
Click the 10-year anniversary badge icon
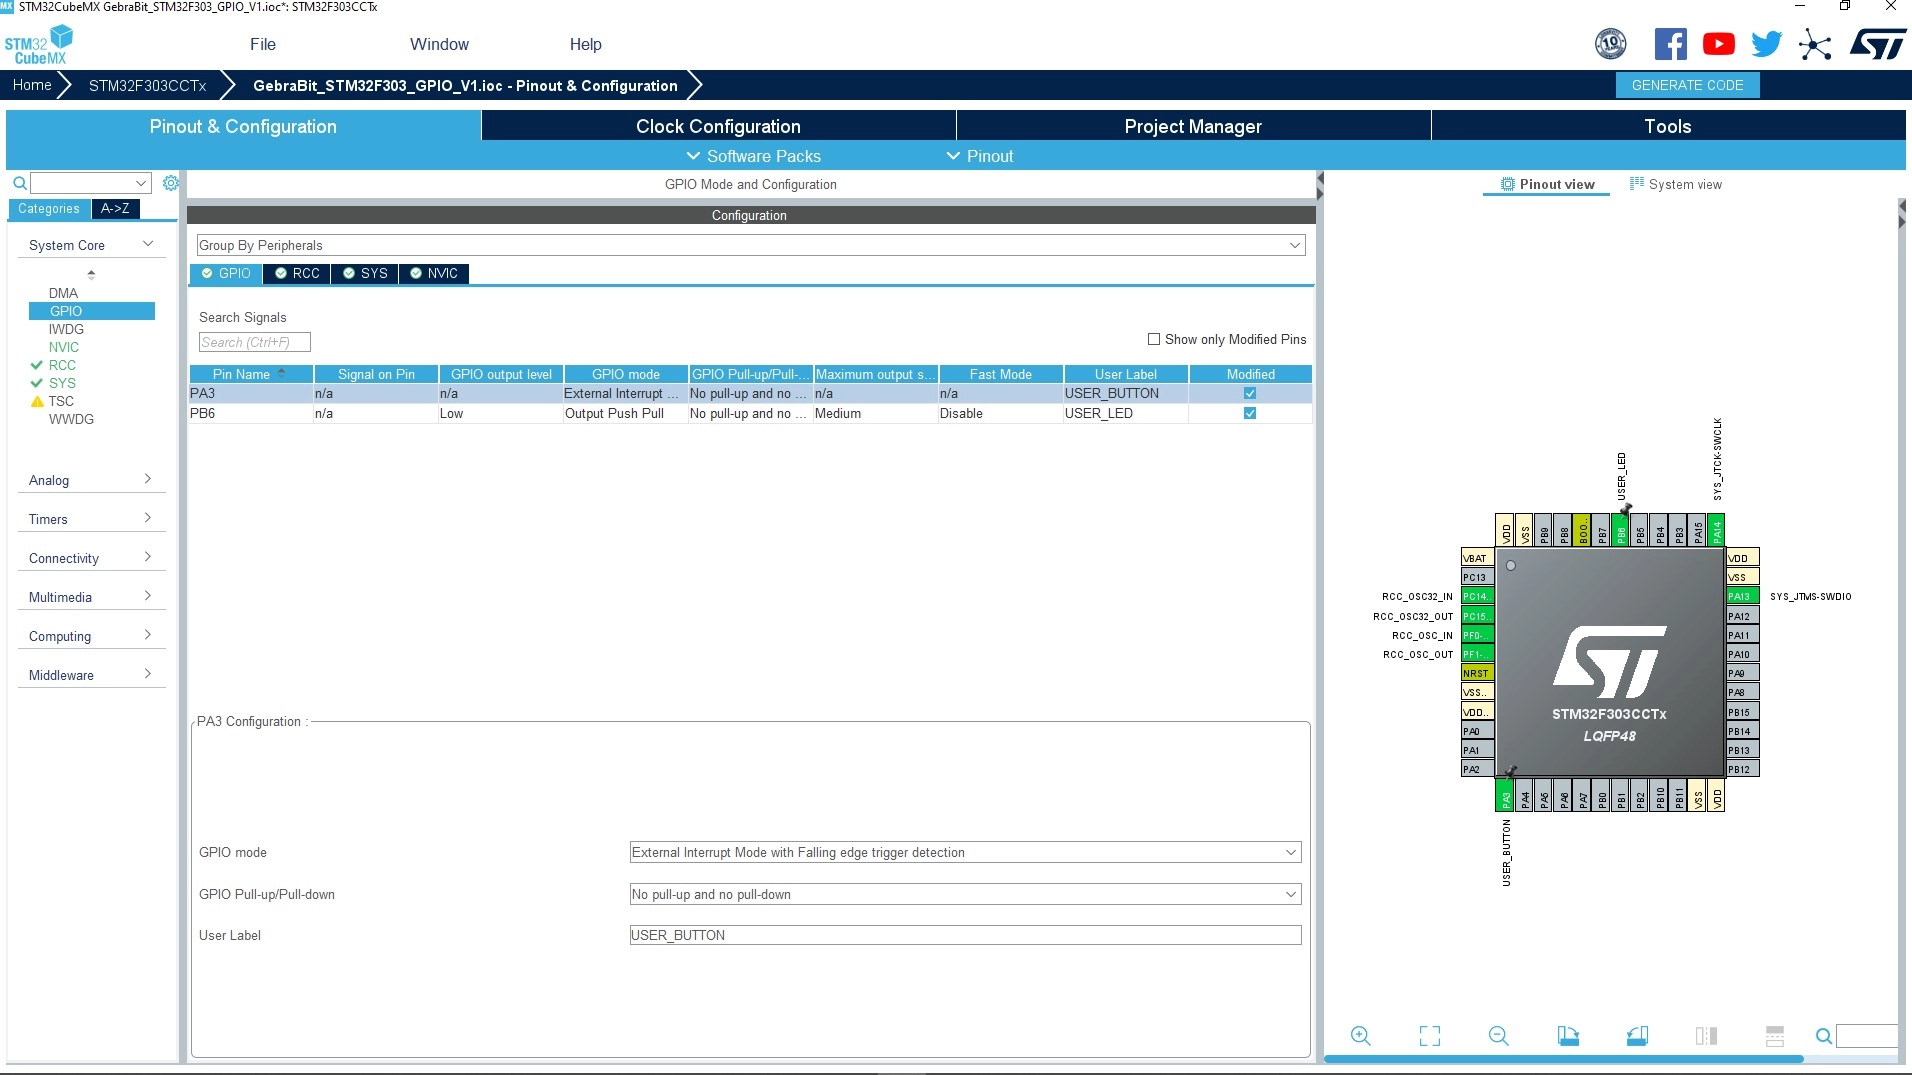point(1610,44)
